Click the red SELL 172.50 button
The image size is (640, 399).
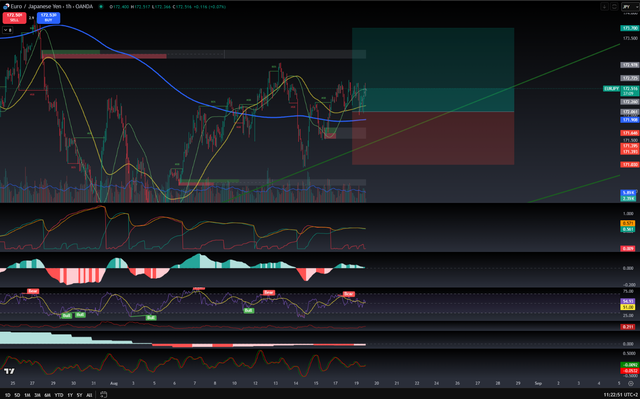click(x=14, y=18)
